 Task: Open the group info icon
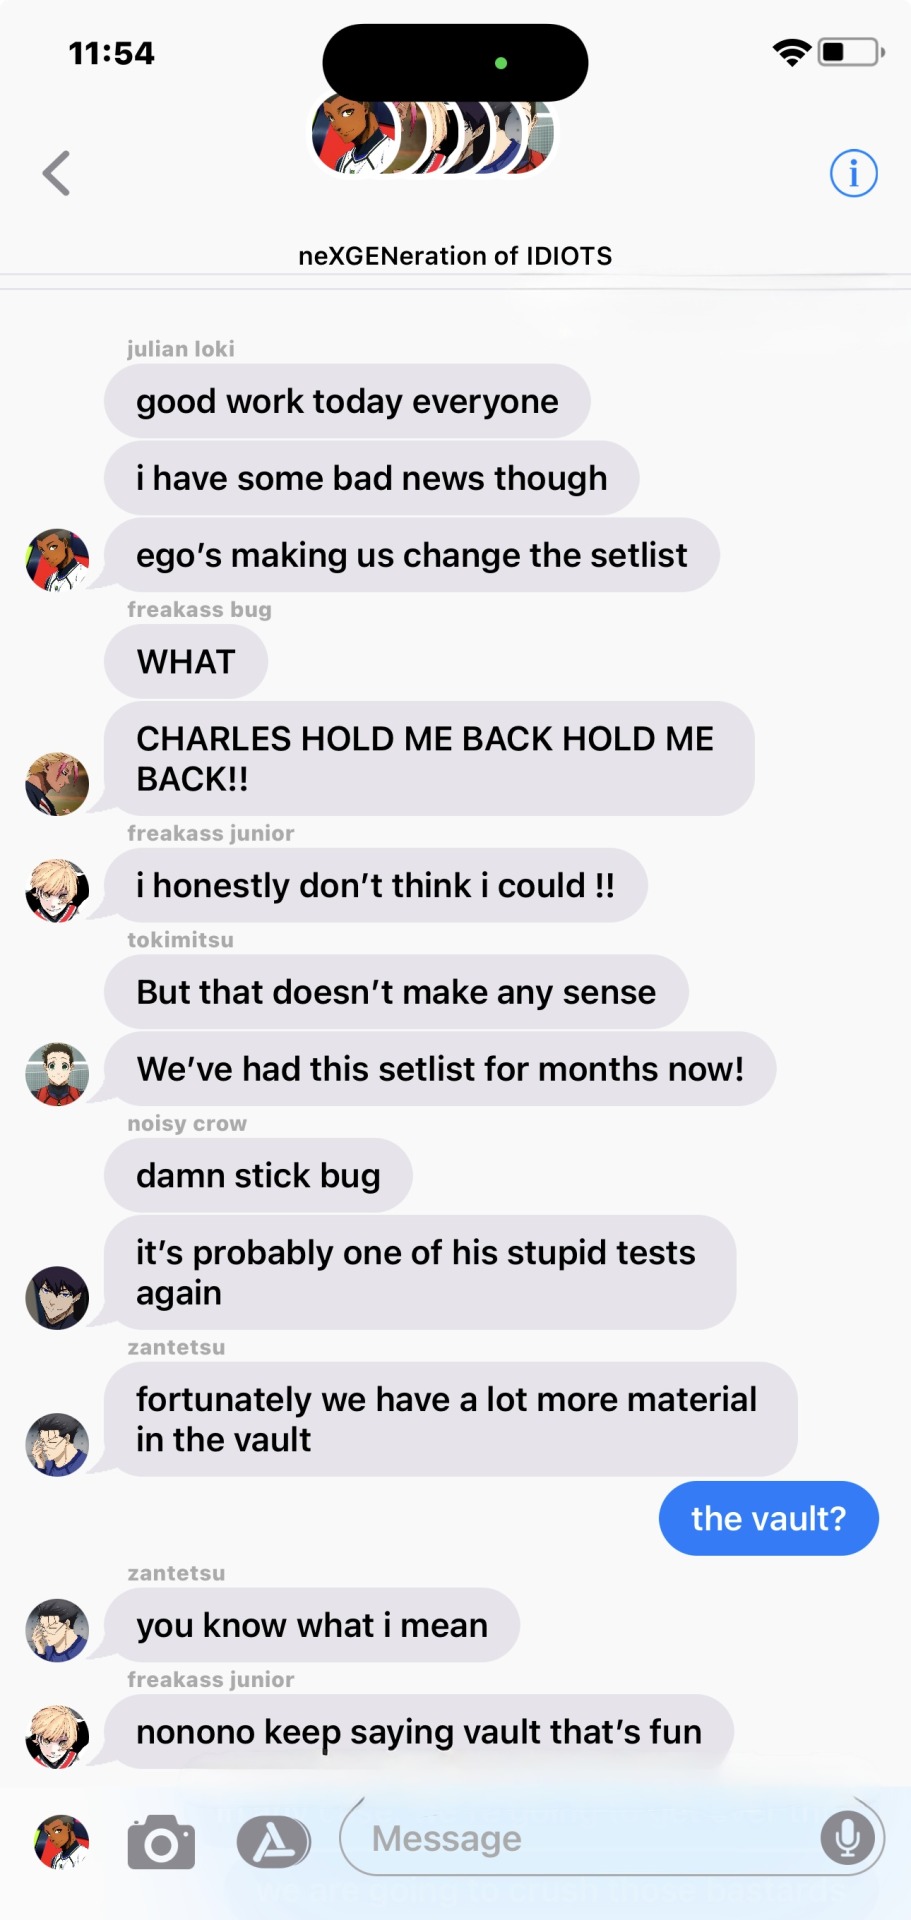tap(853, 173)
